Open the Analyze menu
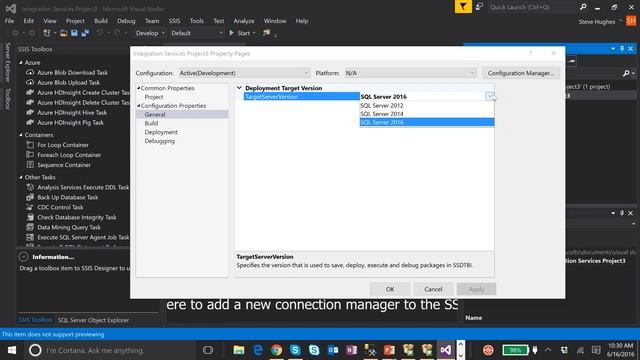Image resolution: width=640 pixels, height=360 pixels. pyautogui.click(x=244, y=21)
